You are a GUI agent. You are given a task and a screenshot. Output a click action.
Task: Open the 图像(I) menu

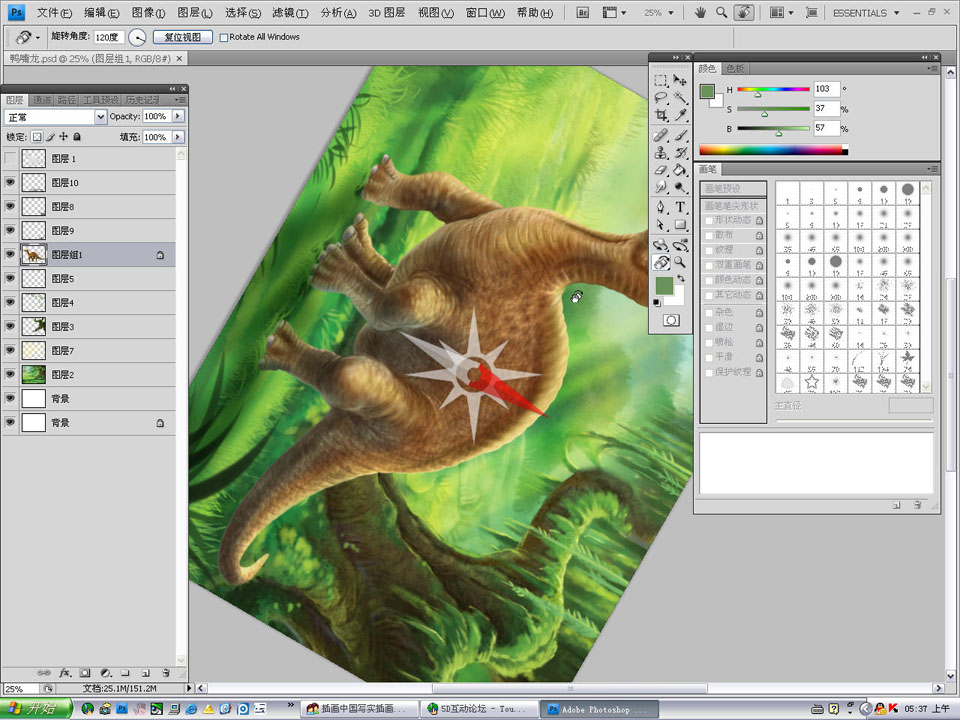[148, 13]
